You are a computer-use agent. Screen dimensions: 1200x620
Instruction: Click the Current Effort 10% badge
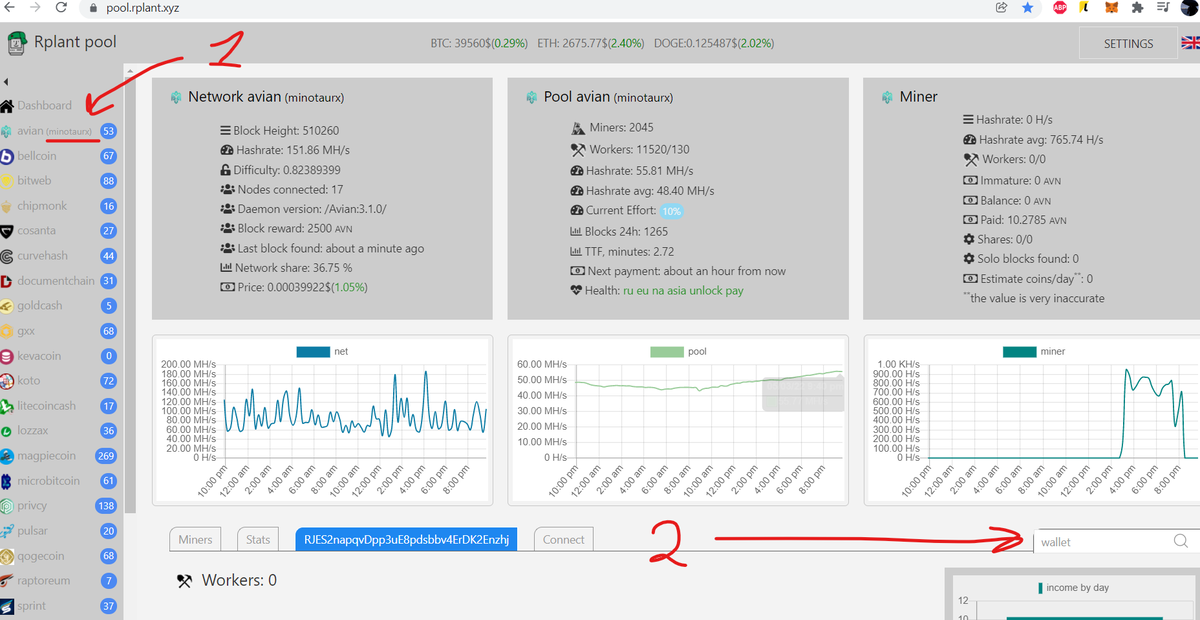(670, 211)
